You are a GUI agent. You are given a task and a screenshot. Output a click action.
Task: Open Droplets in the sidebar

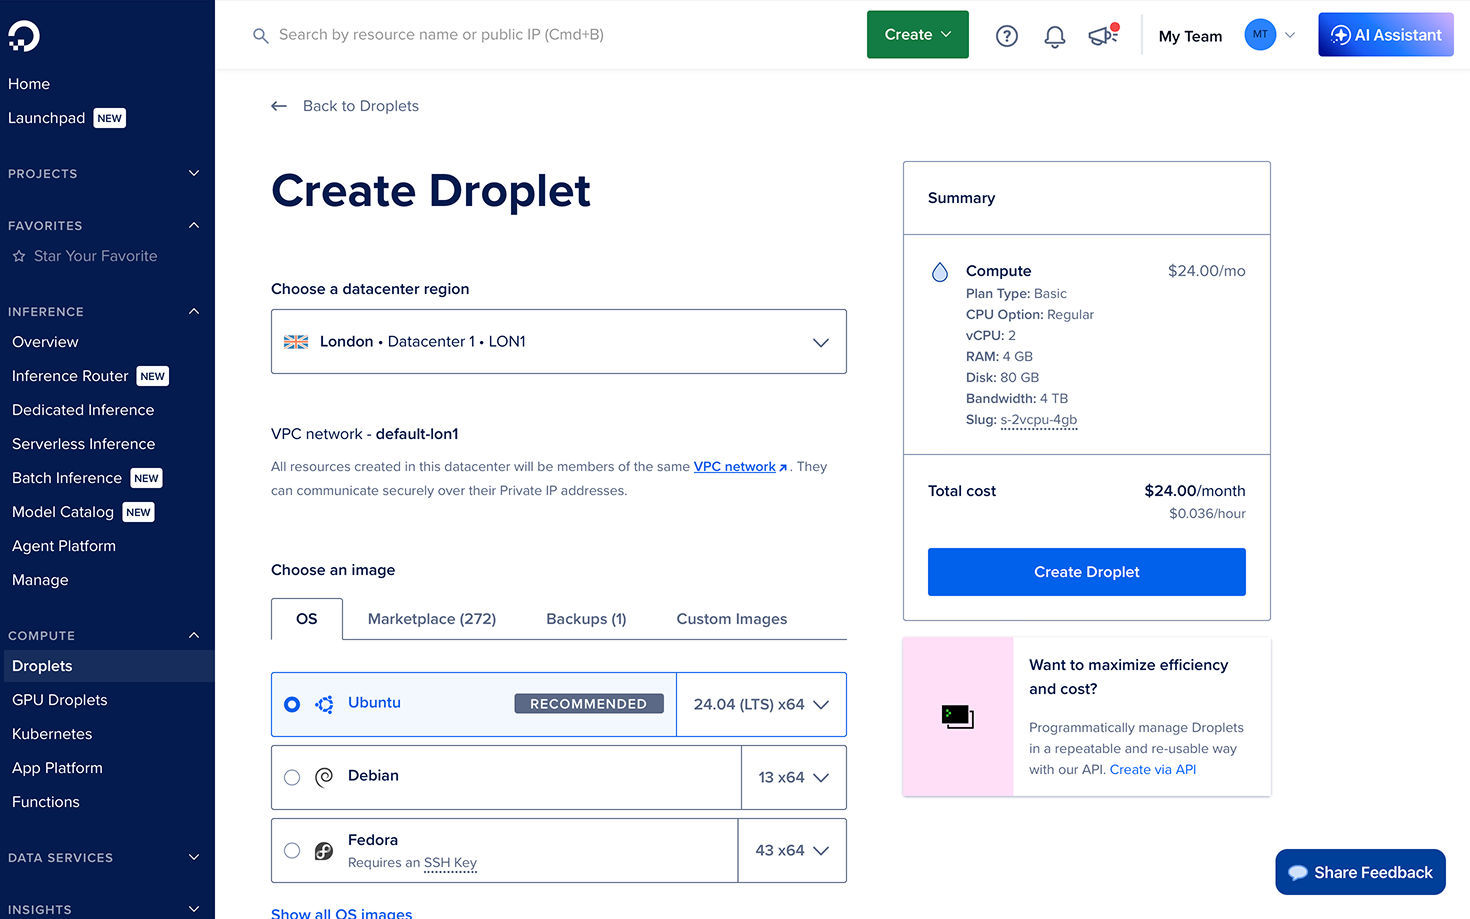pyautogui.click(x=107, y=666)
